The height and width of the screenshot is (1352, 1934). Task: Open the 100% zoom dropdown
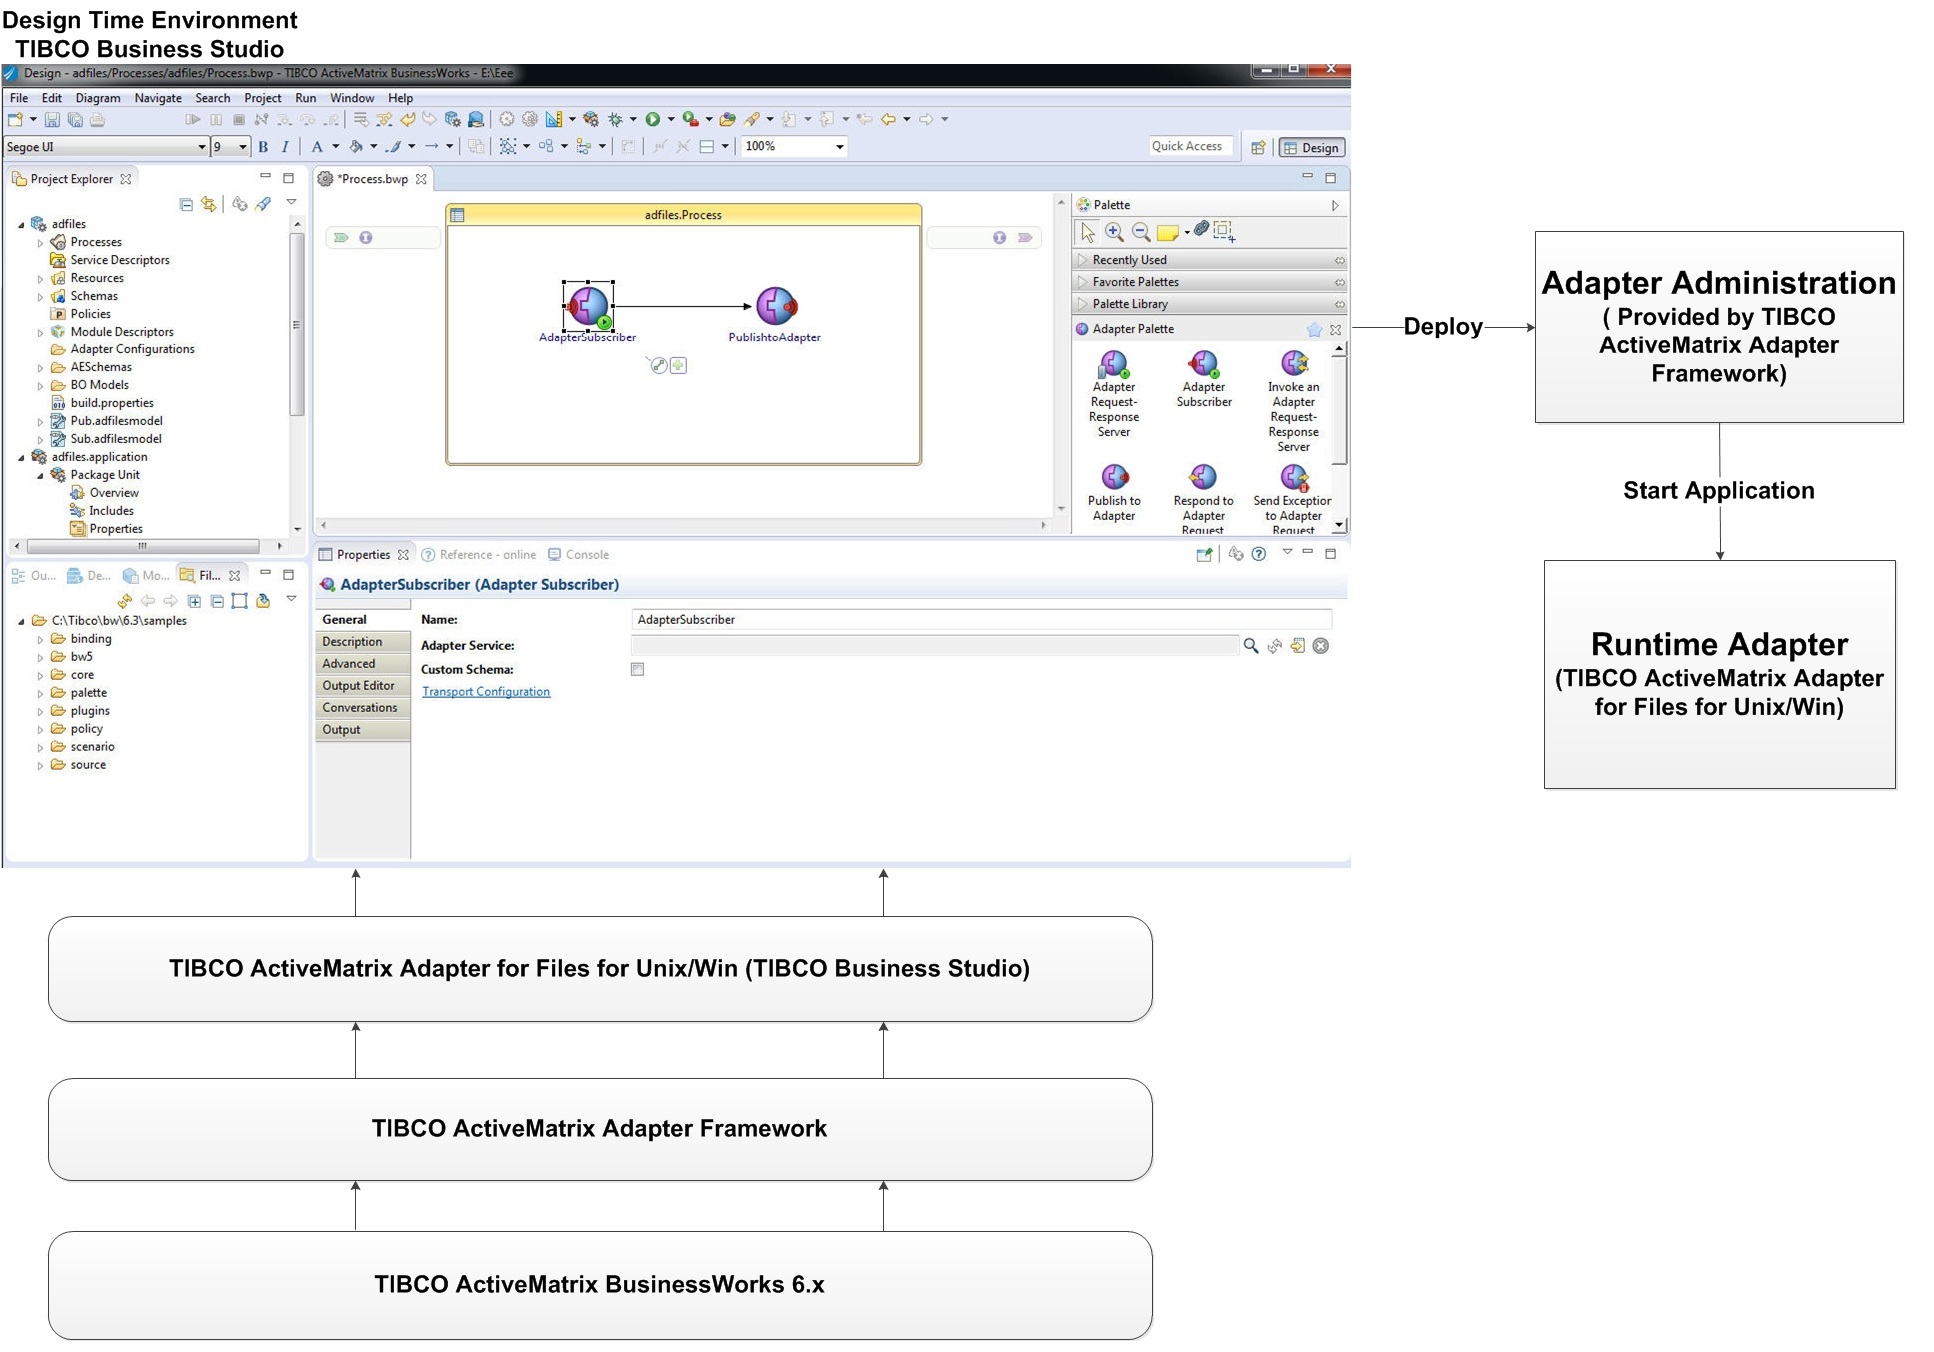point(839,147)
